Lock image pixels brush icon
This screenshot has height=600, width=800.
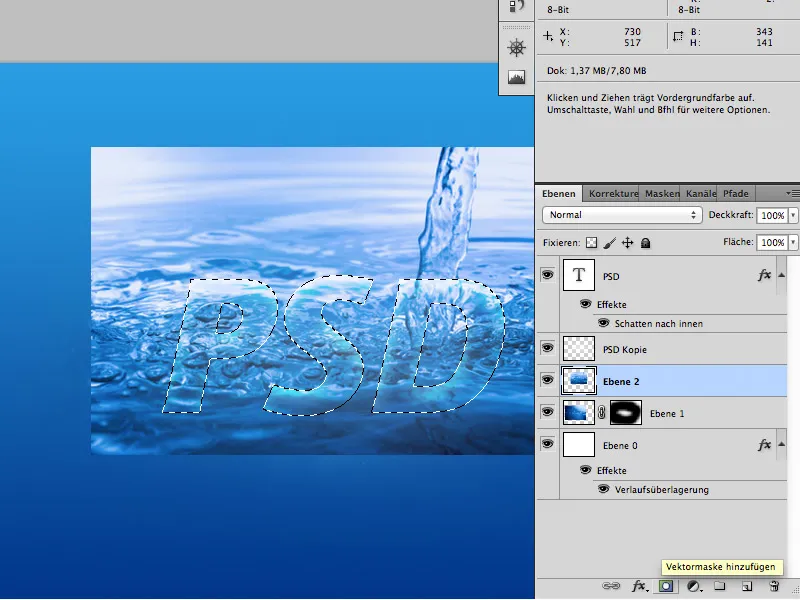pyautogui.click(x=609, y=243)
